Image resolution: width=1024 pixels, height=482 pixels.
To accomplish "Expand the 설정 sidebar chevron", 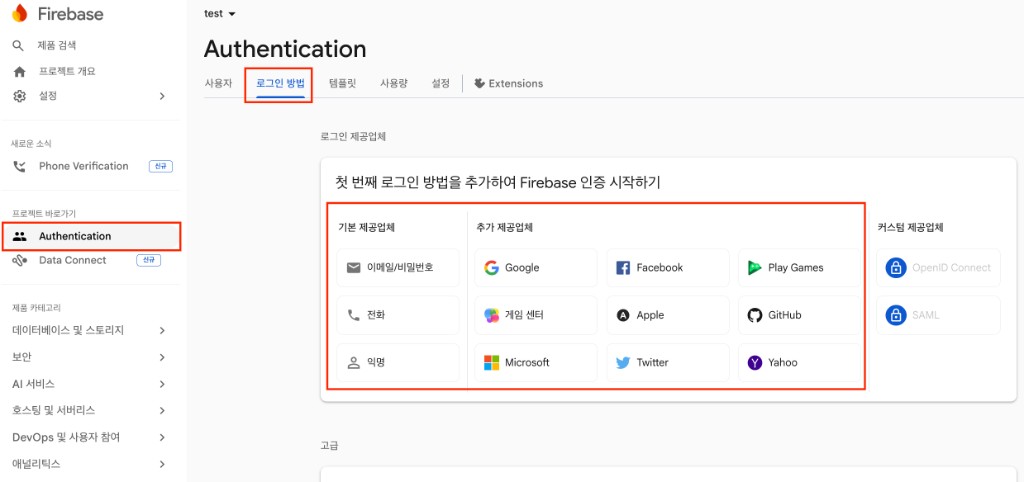I will coord(162,96).
